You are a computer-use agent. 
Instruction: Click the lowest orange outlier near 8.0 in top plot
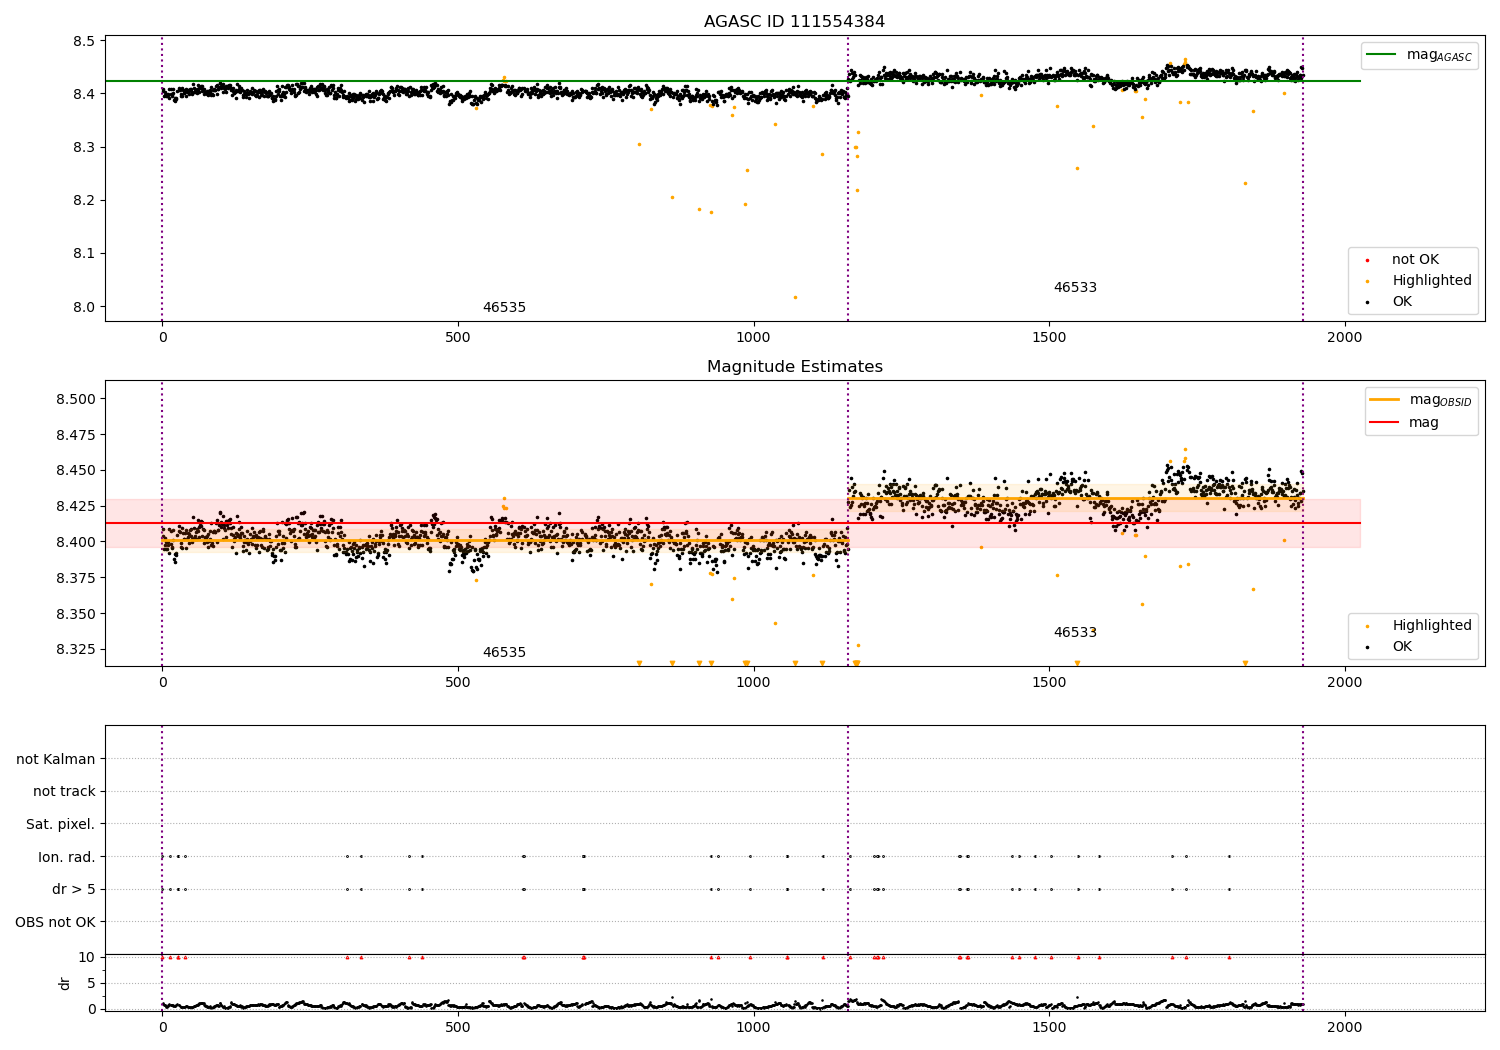click(x=795, y=297)
